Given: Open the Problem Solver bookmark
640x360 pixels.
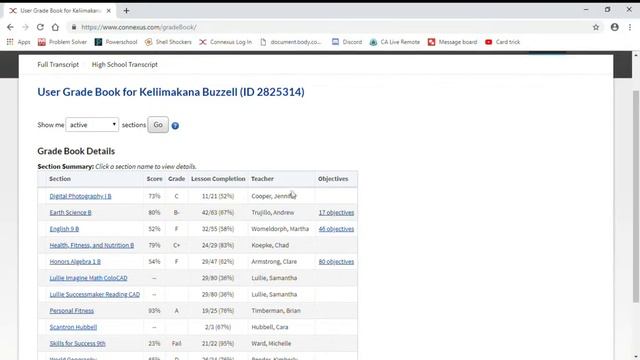Looking at the screenshot, I should 62,42.
